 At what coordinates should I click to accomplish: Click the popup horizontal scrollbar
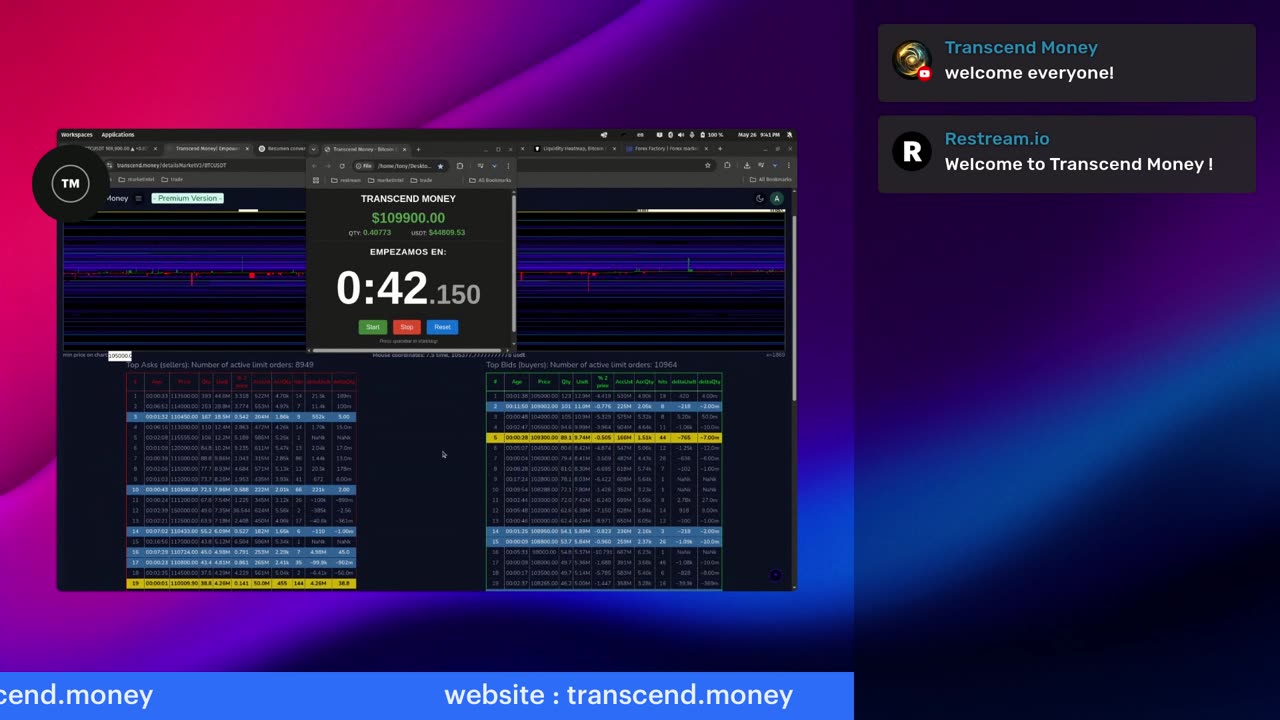point(407,350)
